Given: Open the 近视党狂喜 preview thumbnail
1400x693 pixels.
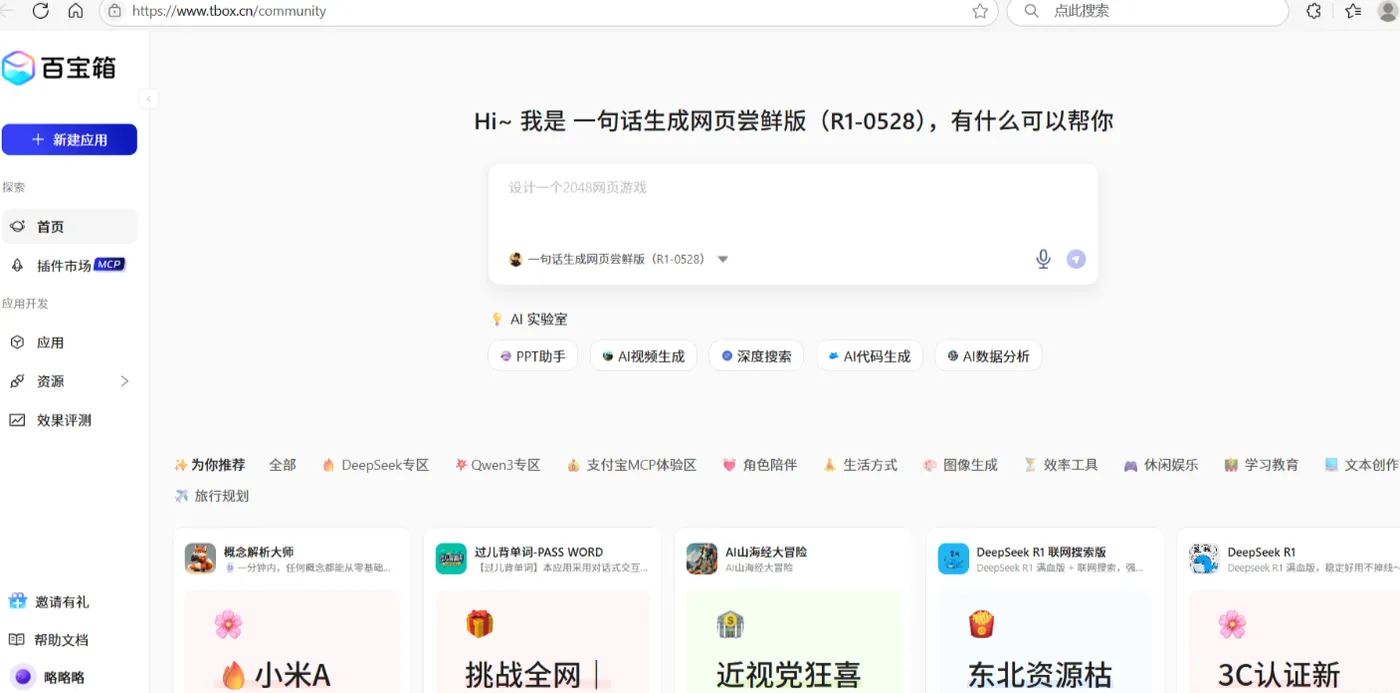Looking at the screenshot, I should point(794,642).
